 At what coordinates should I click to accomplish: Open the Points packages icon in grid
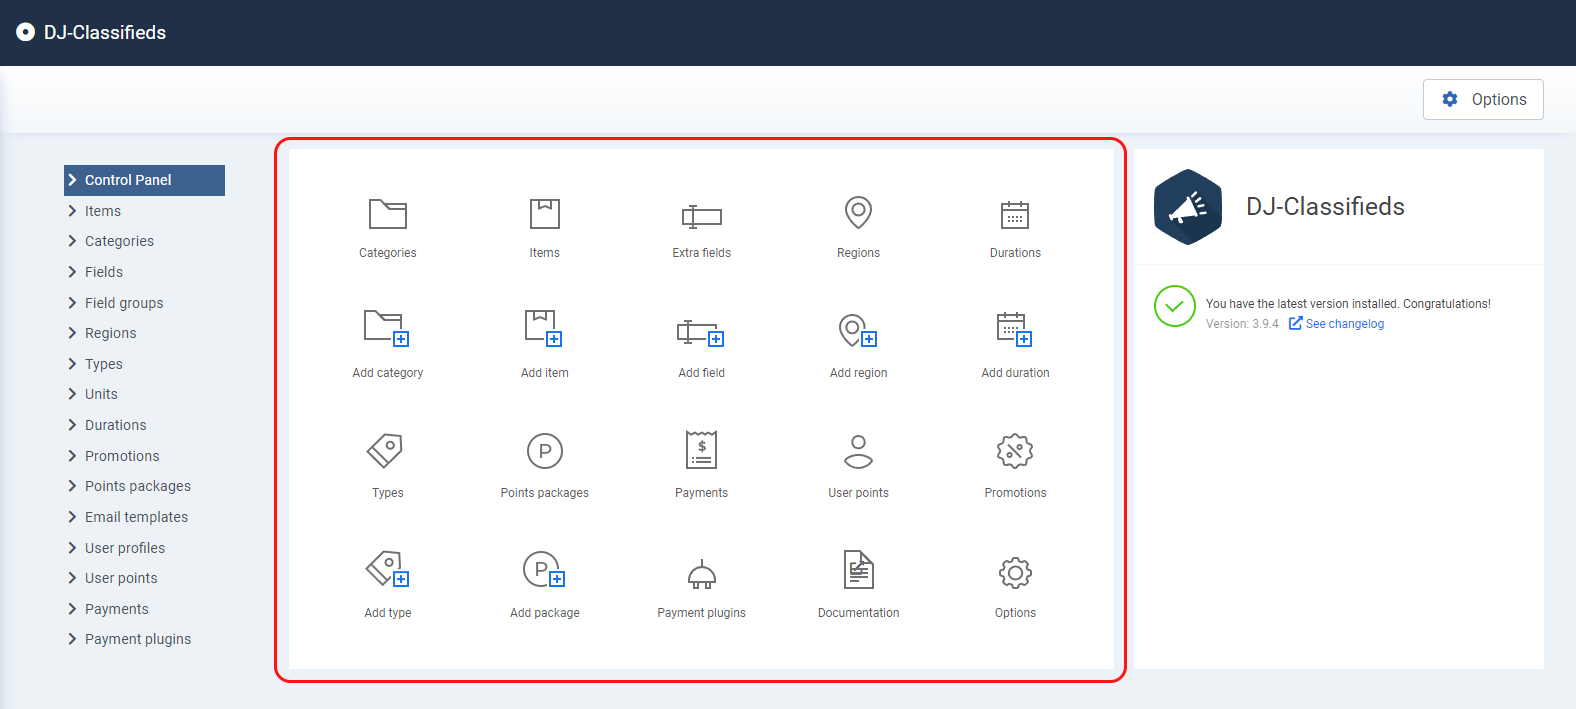tap(545, 451)
